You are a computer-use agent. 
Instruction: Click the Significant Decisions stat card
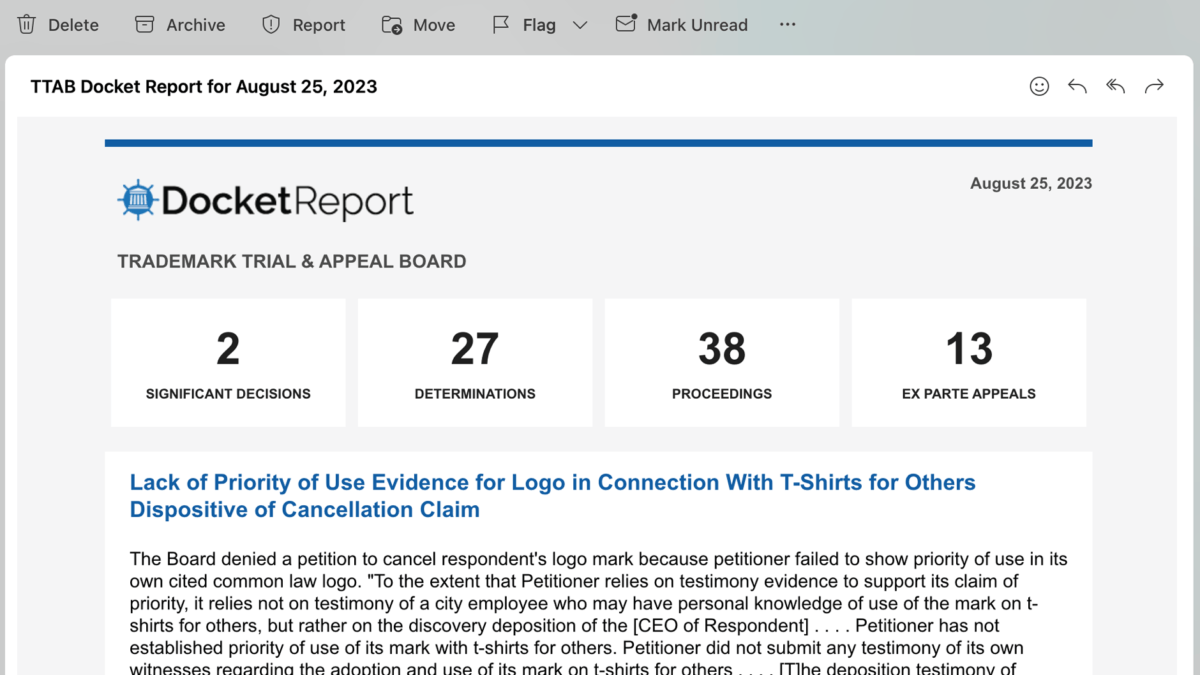pyautogui.click(x=228, y=362)
